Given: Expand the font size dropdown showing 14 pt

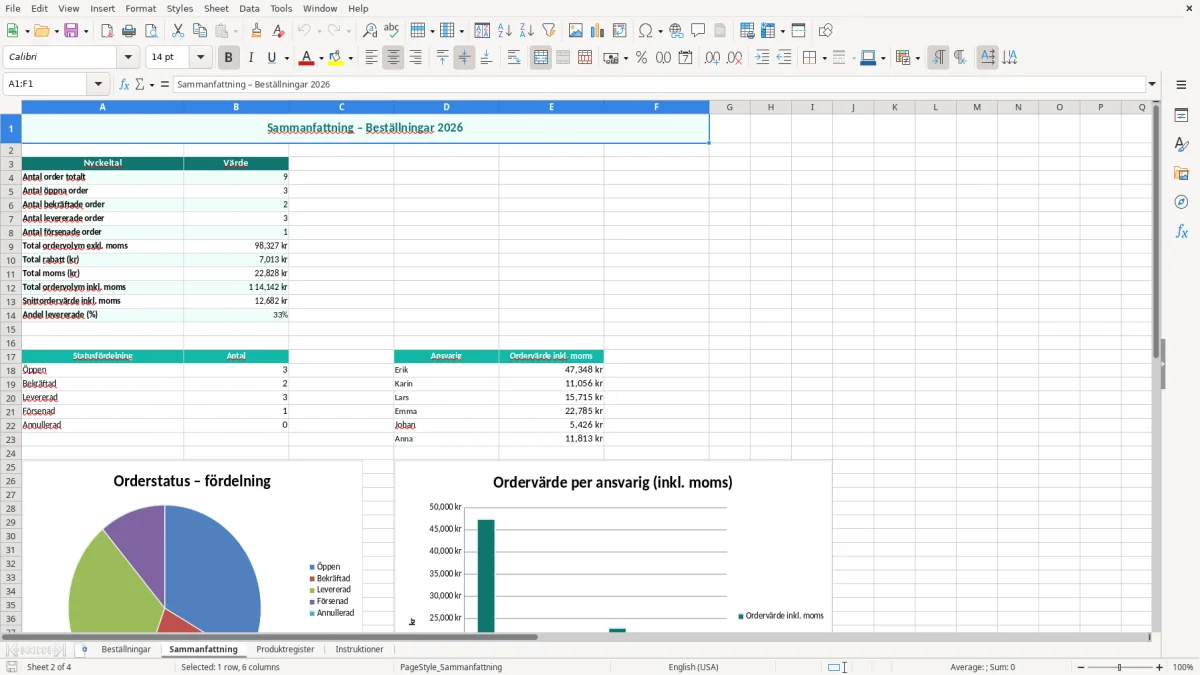Looking at the screenshot, I should [201, 58].
